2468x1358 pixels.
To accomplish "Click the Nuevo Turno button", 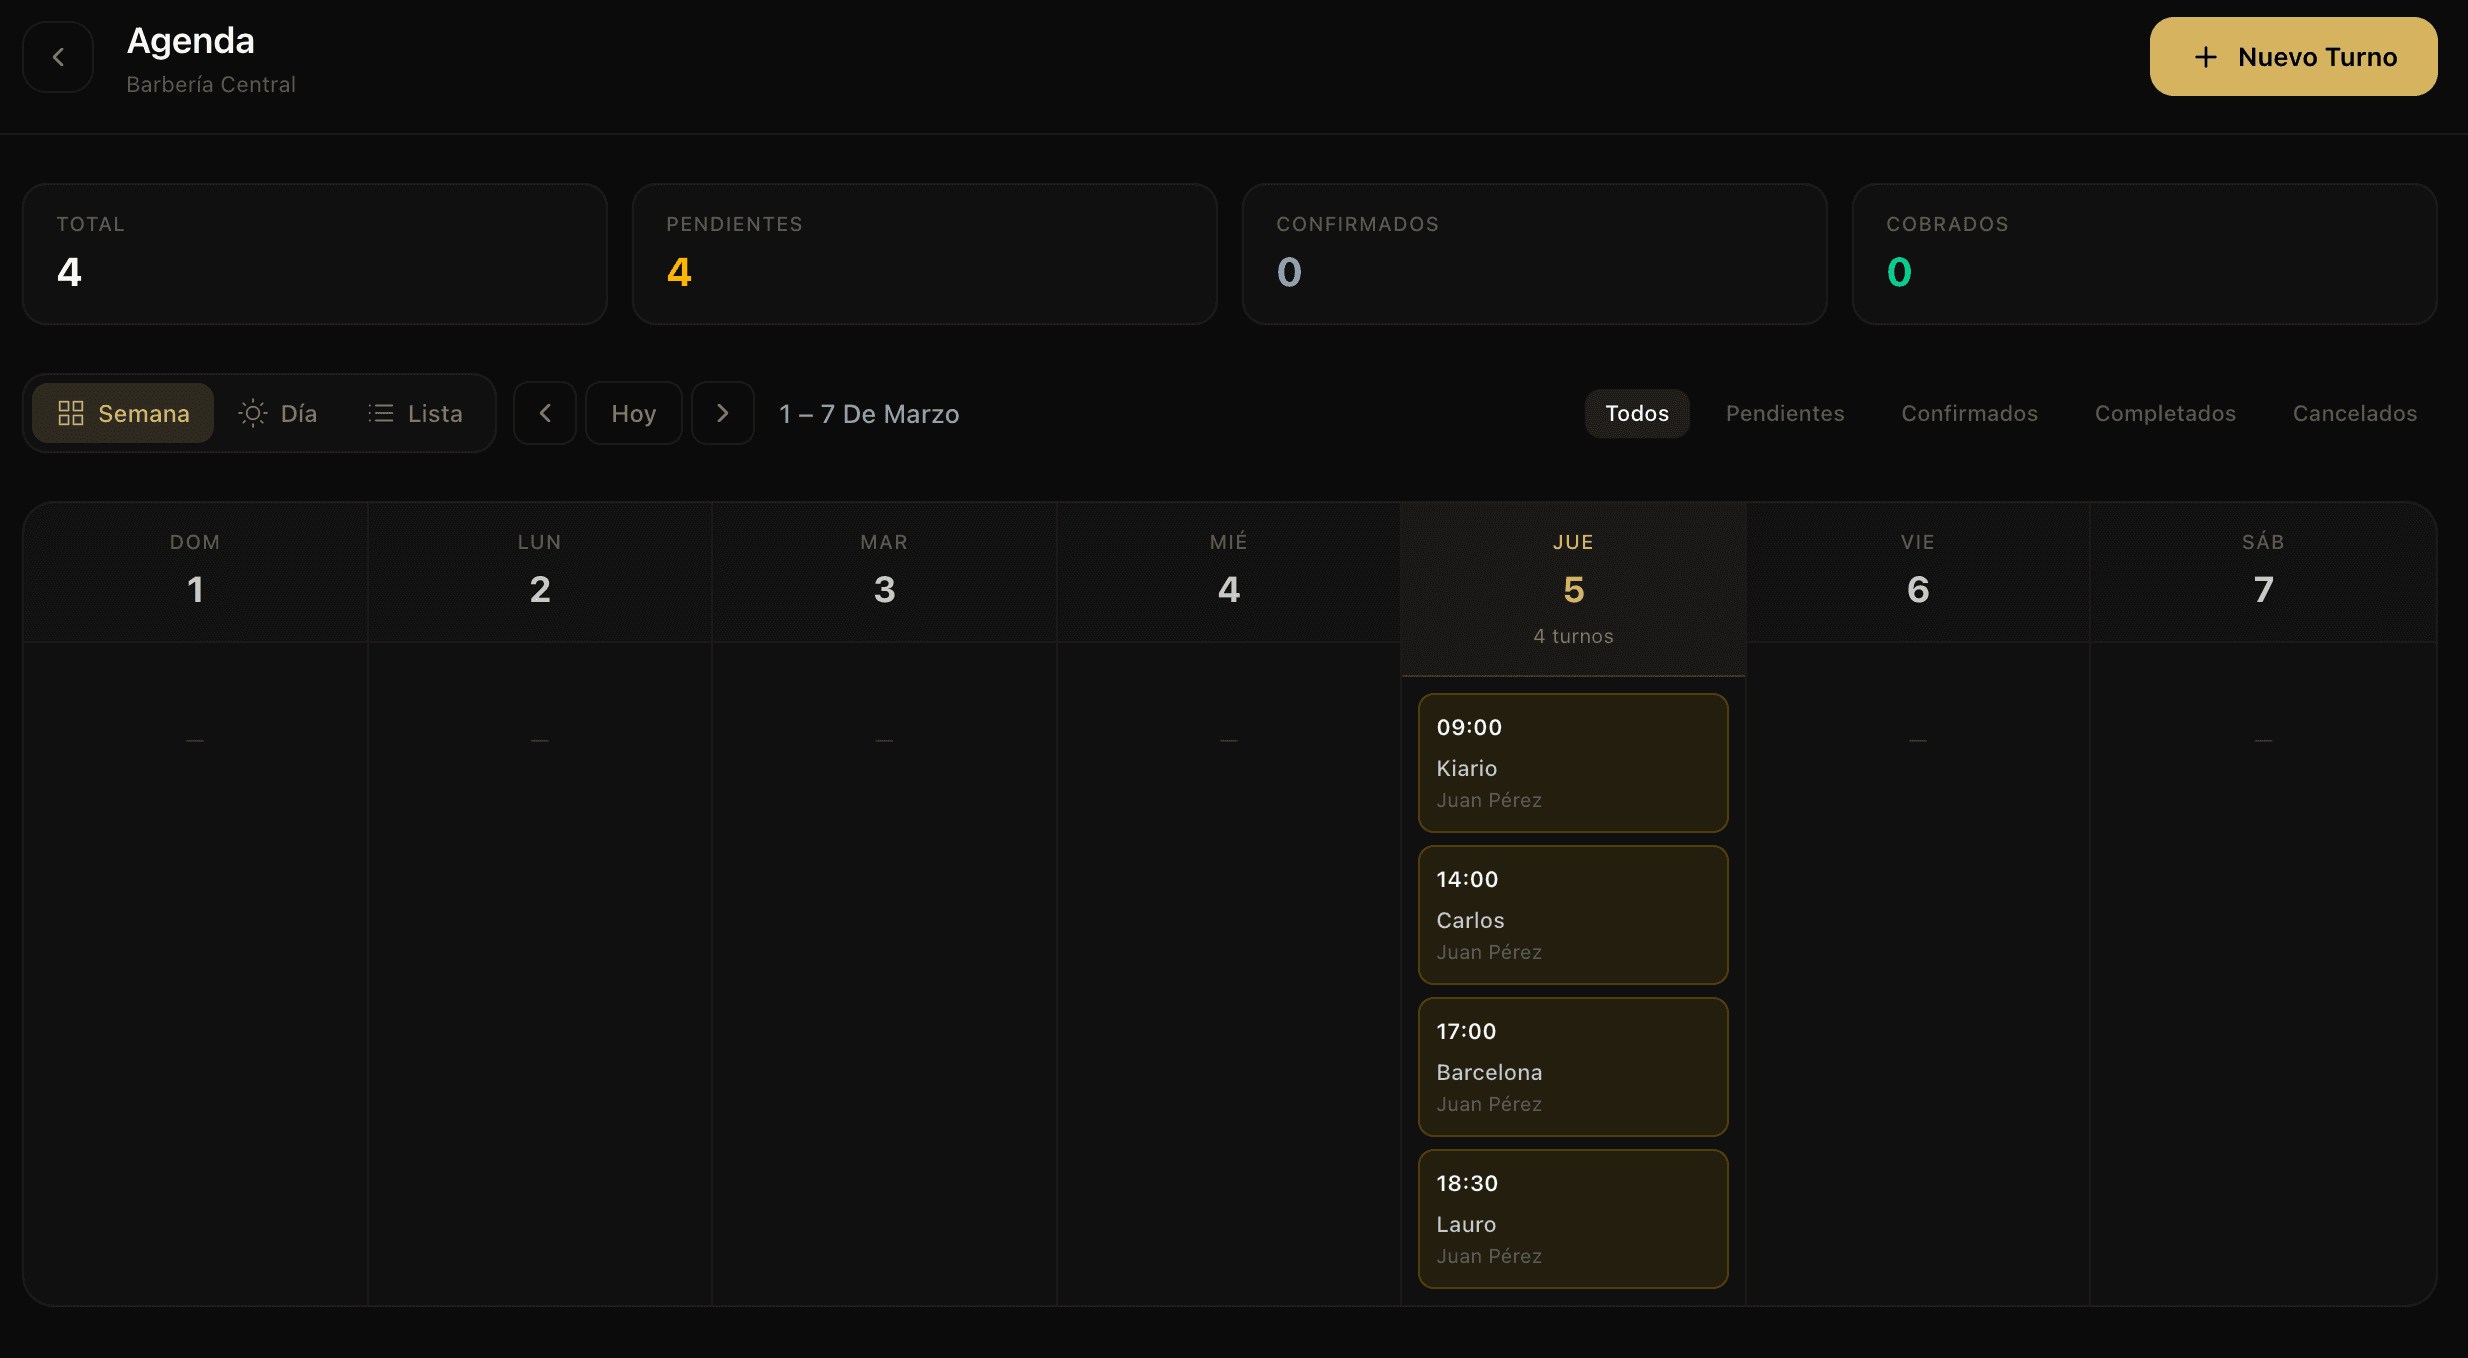I will tap(2293, 57).
